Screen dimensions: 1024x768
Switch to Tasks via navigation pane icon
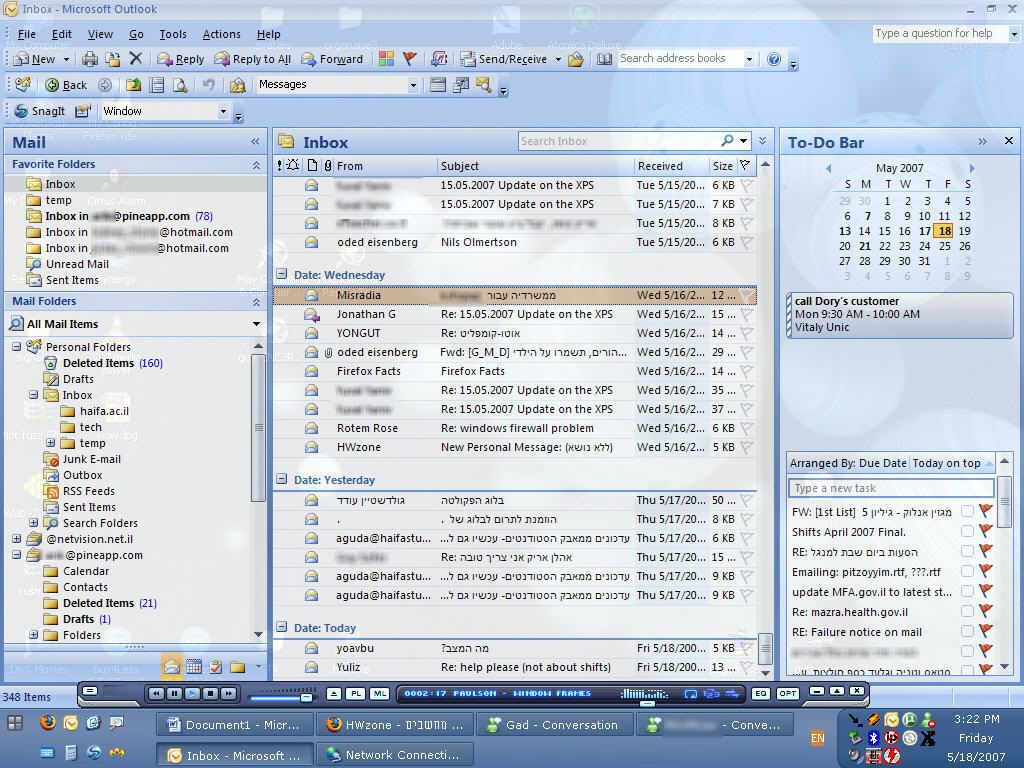point(216,667)
